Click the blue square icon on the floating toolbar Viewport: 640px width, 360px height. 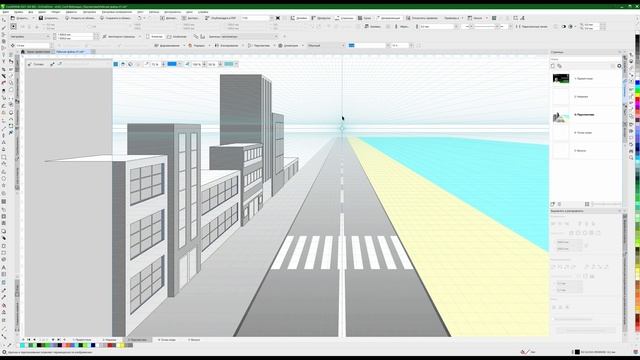[116, 64]
